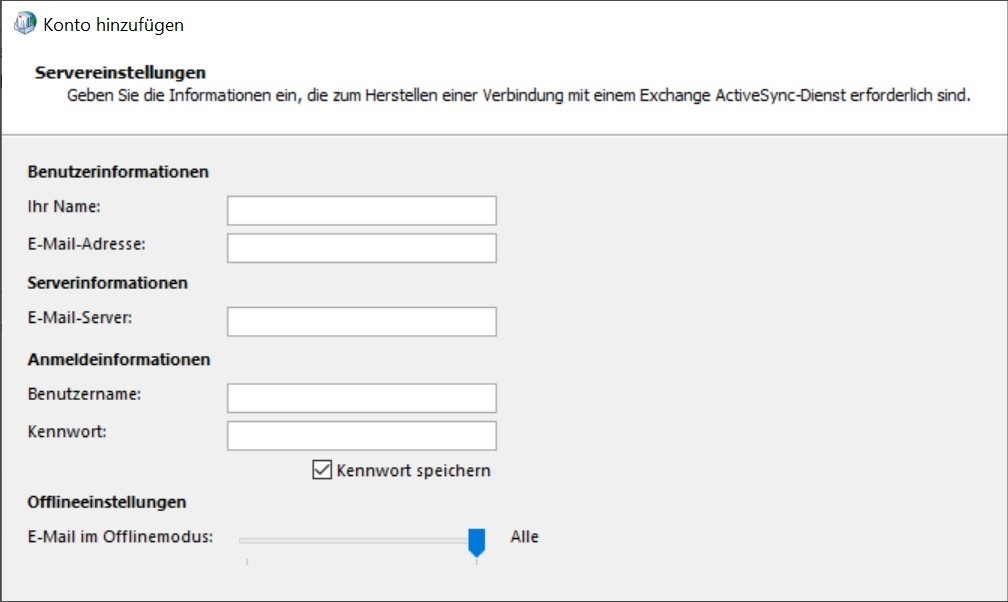Click the Benutzerinformationen section header
The width and height of the screenshot is (1008, 602).
point(118,172)
